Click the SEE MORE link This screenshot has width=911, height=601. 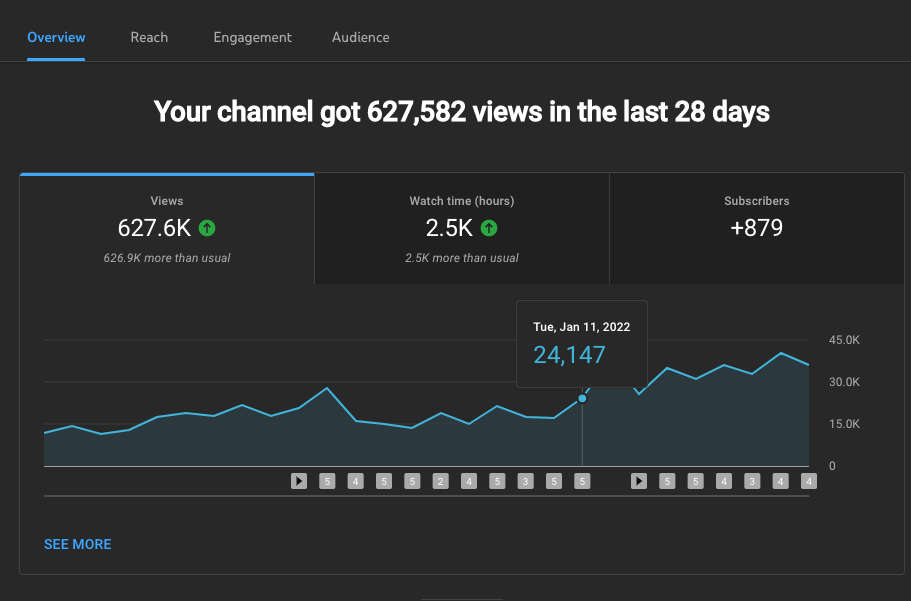[x=78, y=544]
